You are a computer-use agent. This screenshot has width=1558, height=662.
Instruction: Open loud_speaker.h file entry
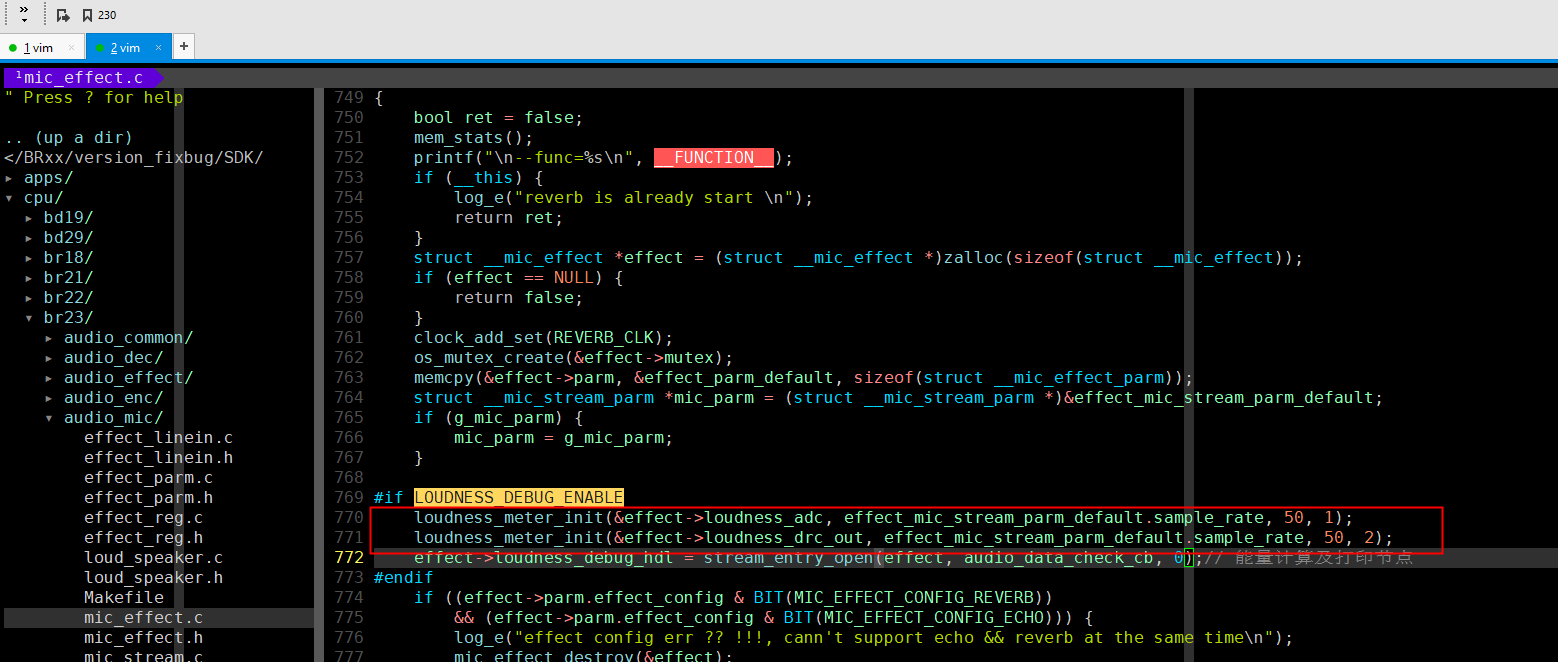(x=153, y=577)
